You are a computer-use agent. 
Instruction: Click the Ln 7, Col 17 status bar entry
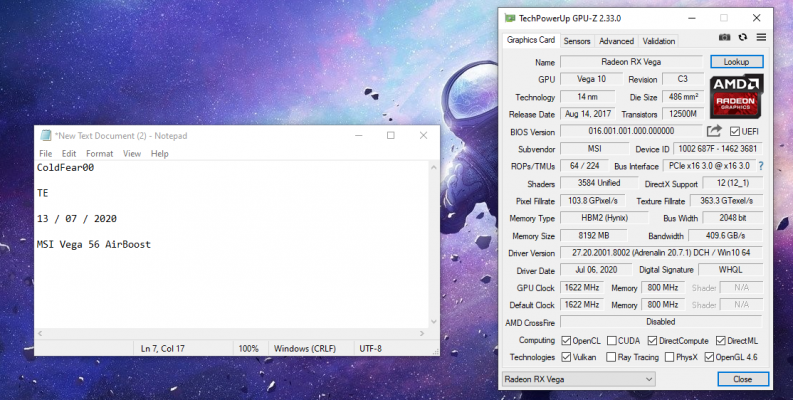162,348
